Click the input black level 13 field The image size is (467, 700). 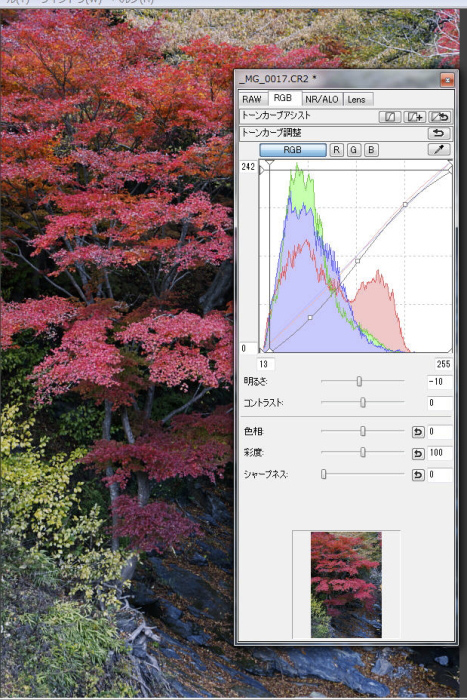[x=266, y=364]
